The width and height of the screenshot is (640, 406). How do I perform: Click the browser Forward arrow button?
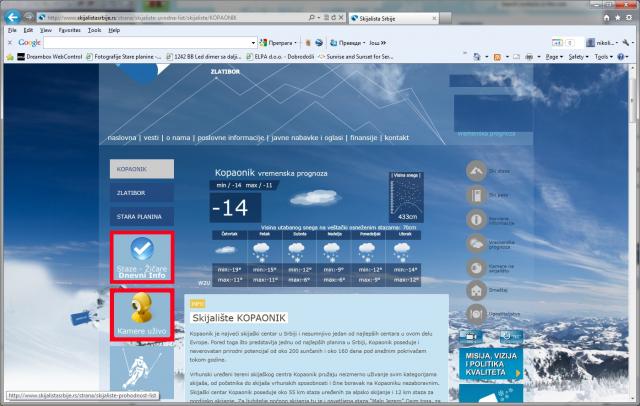tap(28, 17)
